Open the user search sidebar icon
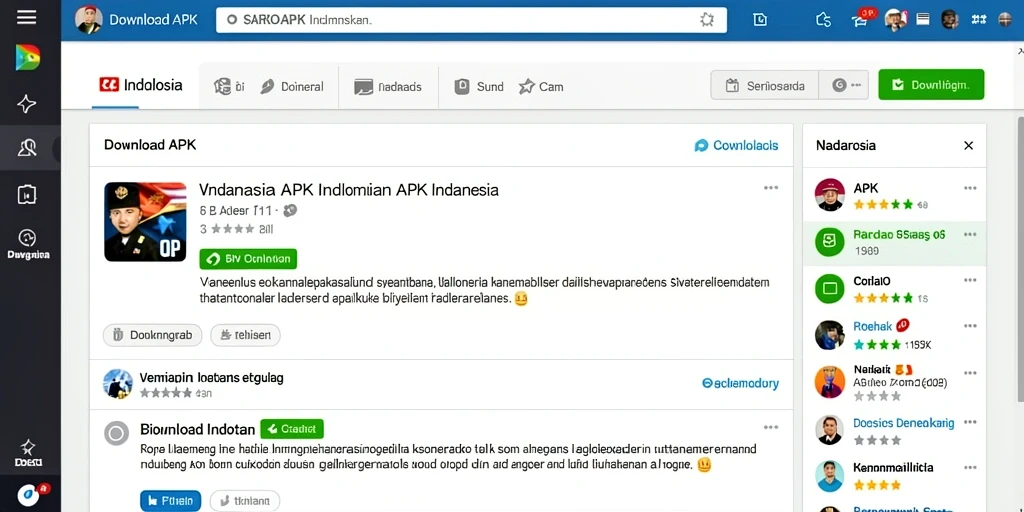Image resolution: width=1024 pixels, height=512 pixels. tap(27, 148)
